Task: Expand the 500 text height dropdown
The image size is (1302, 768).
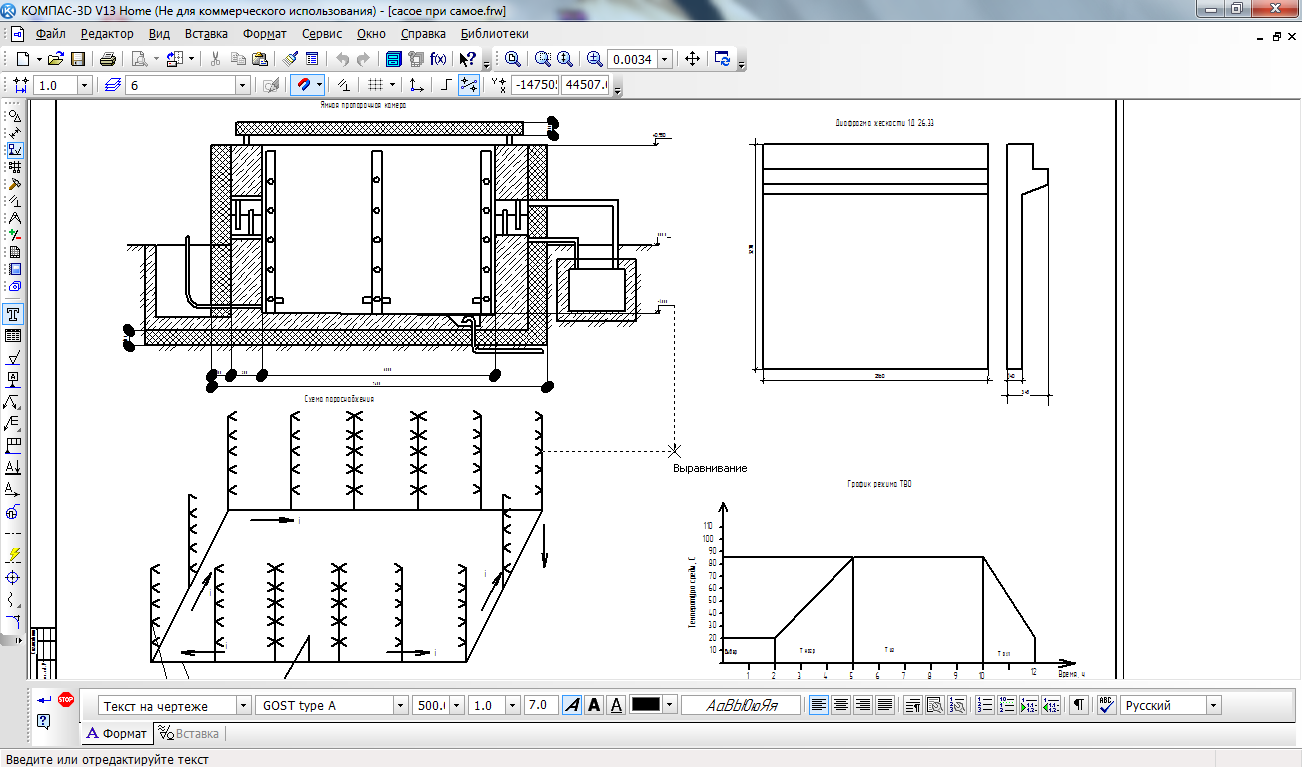Action: 458,705
